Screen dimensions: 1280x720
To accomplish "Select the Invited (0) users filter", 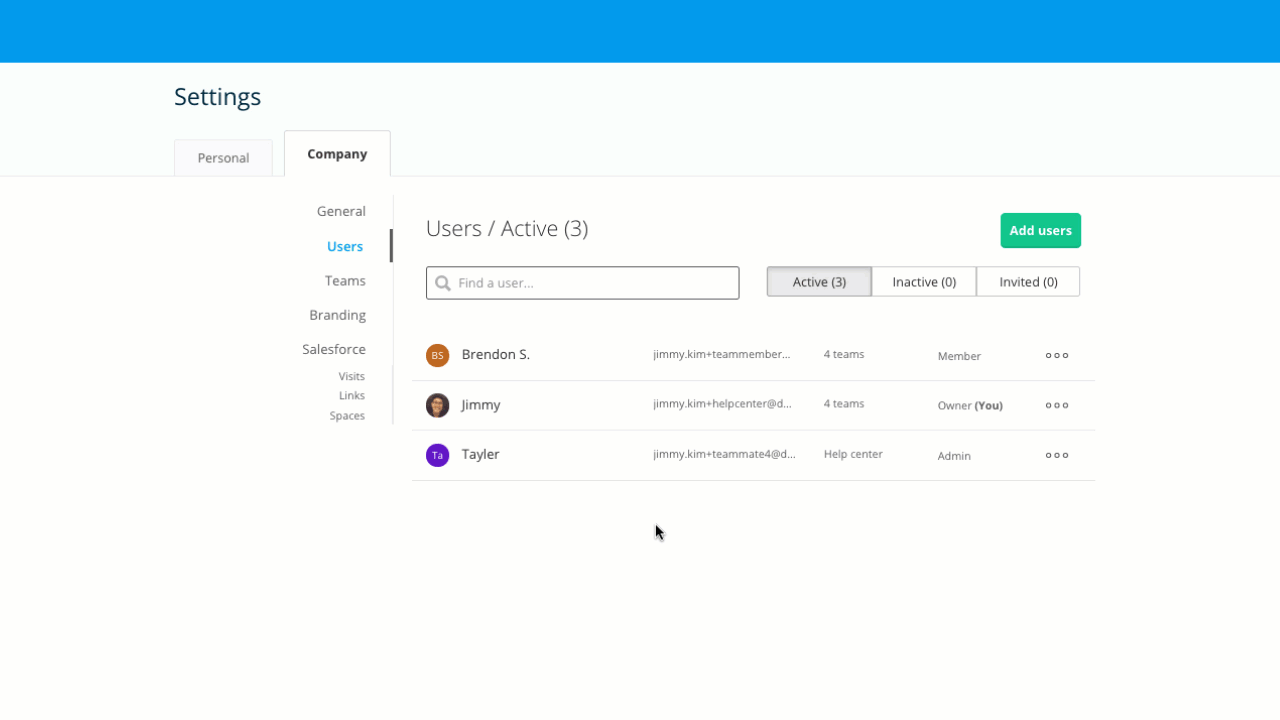I will (1027, 281).
